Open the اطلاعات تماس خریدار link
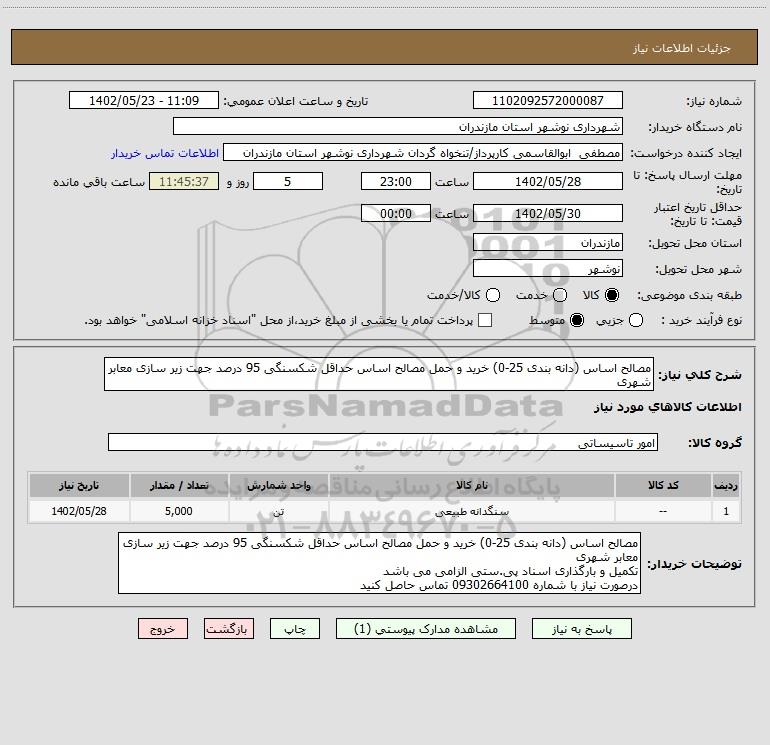 [x=165, y=153]
